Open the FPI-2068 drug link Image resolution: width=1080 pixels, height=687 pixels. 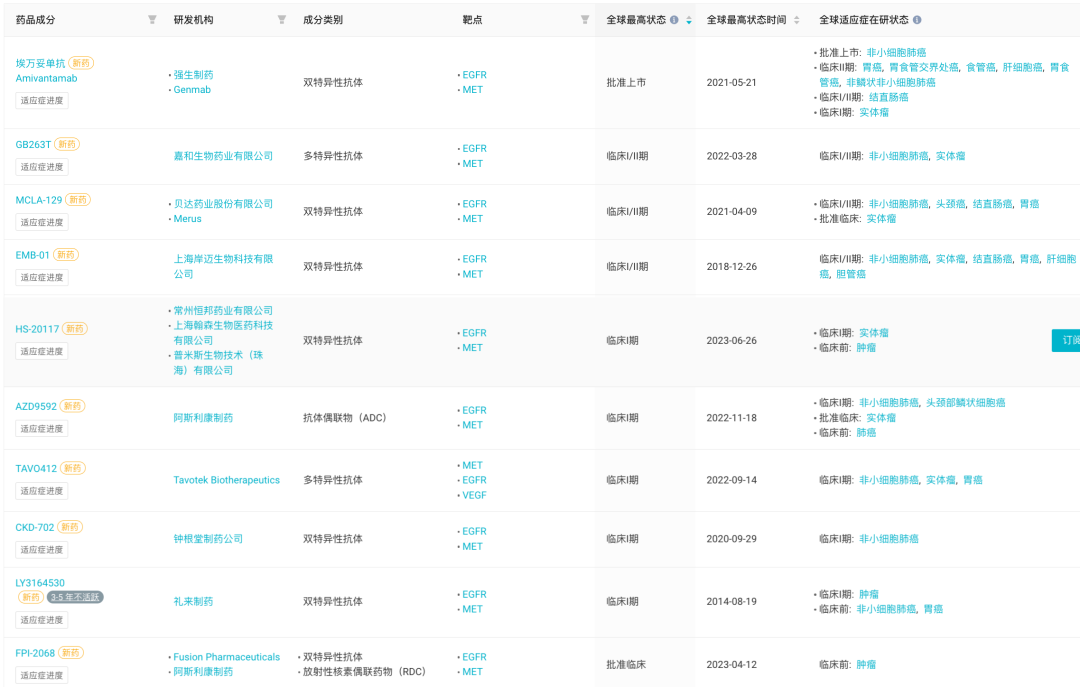pos(35,653)
